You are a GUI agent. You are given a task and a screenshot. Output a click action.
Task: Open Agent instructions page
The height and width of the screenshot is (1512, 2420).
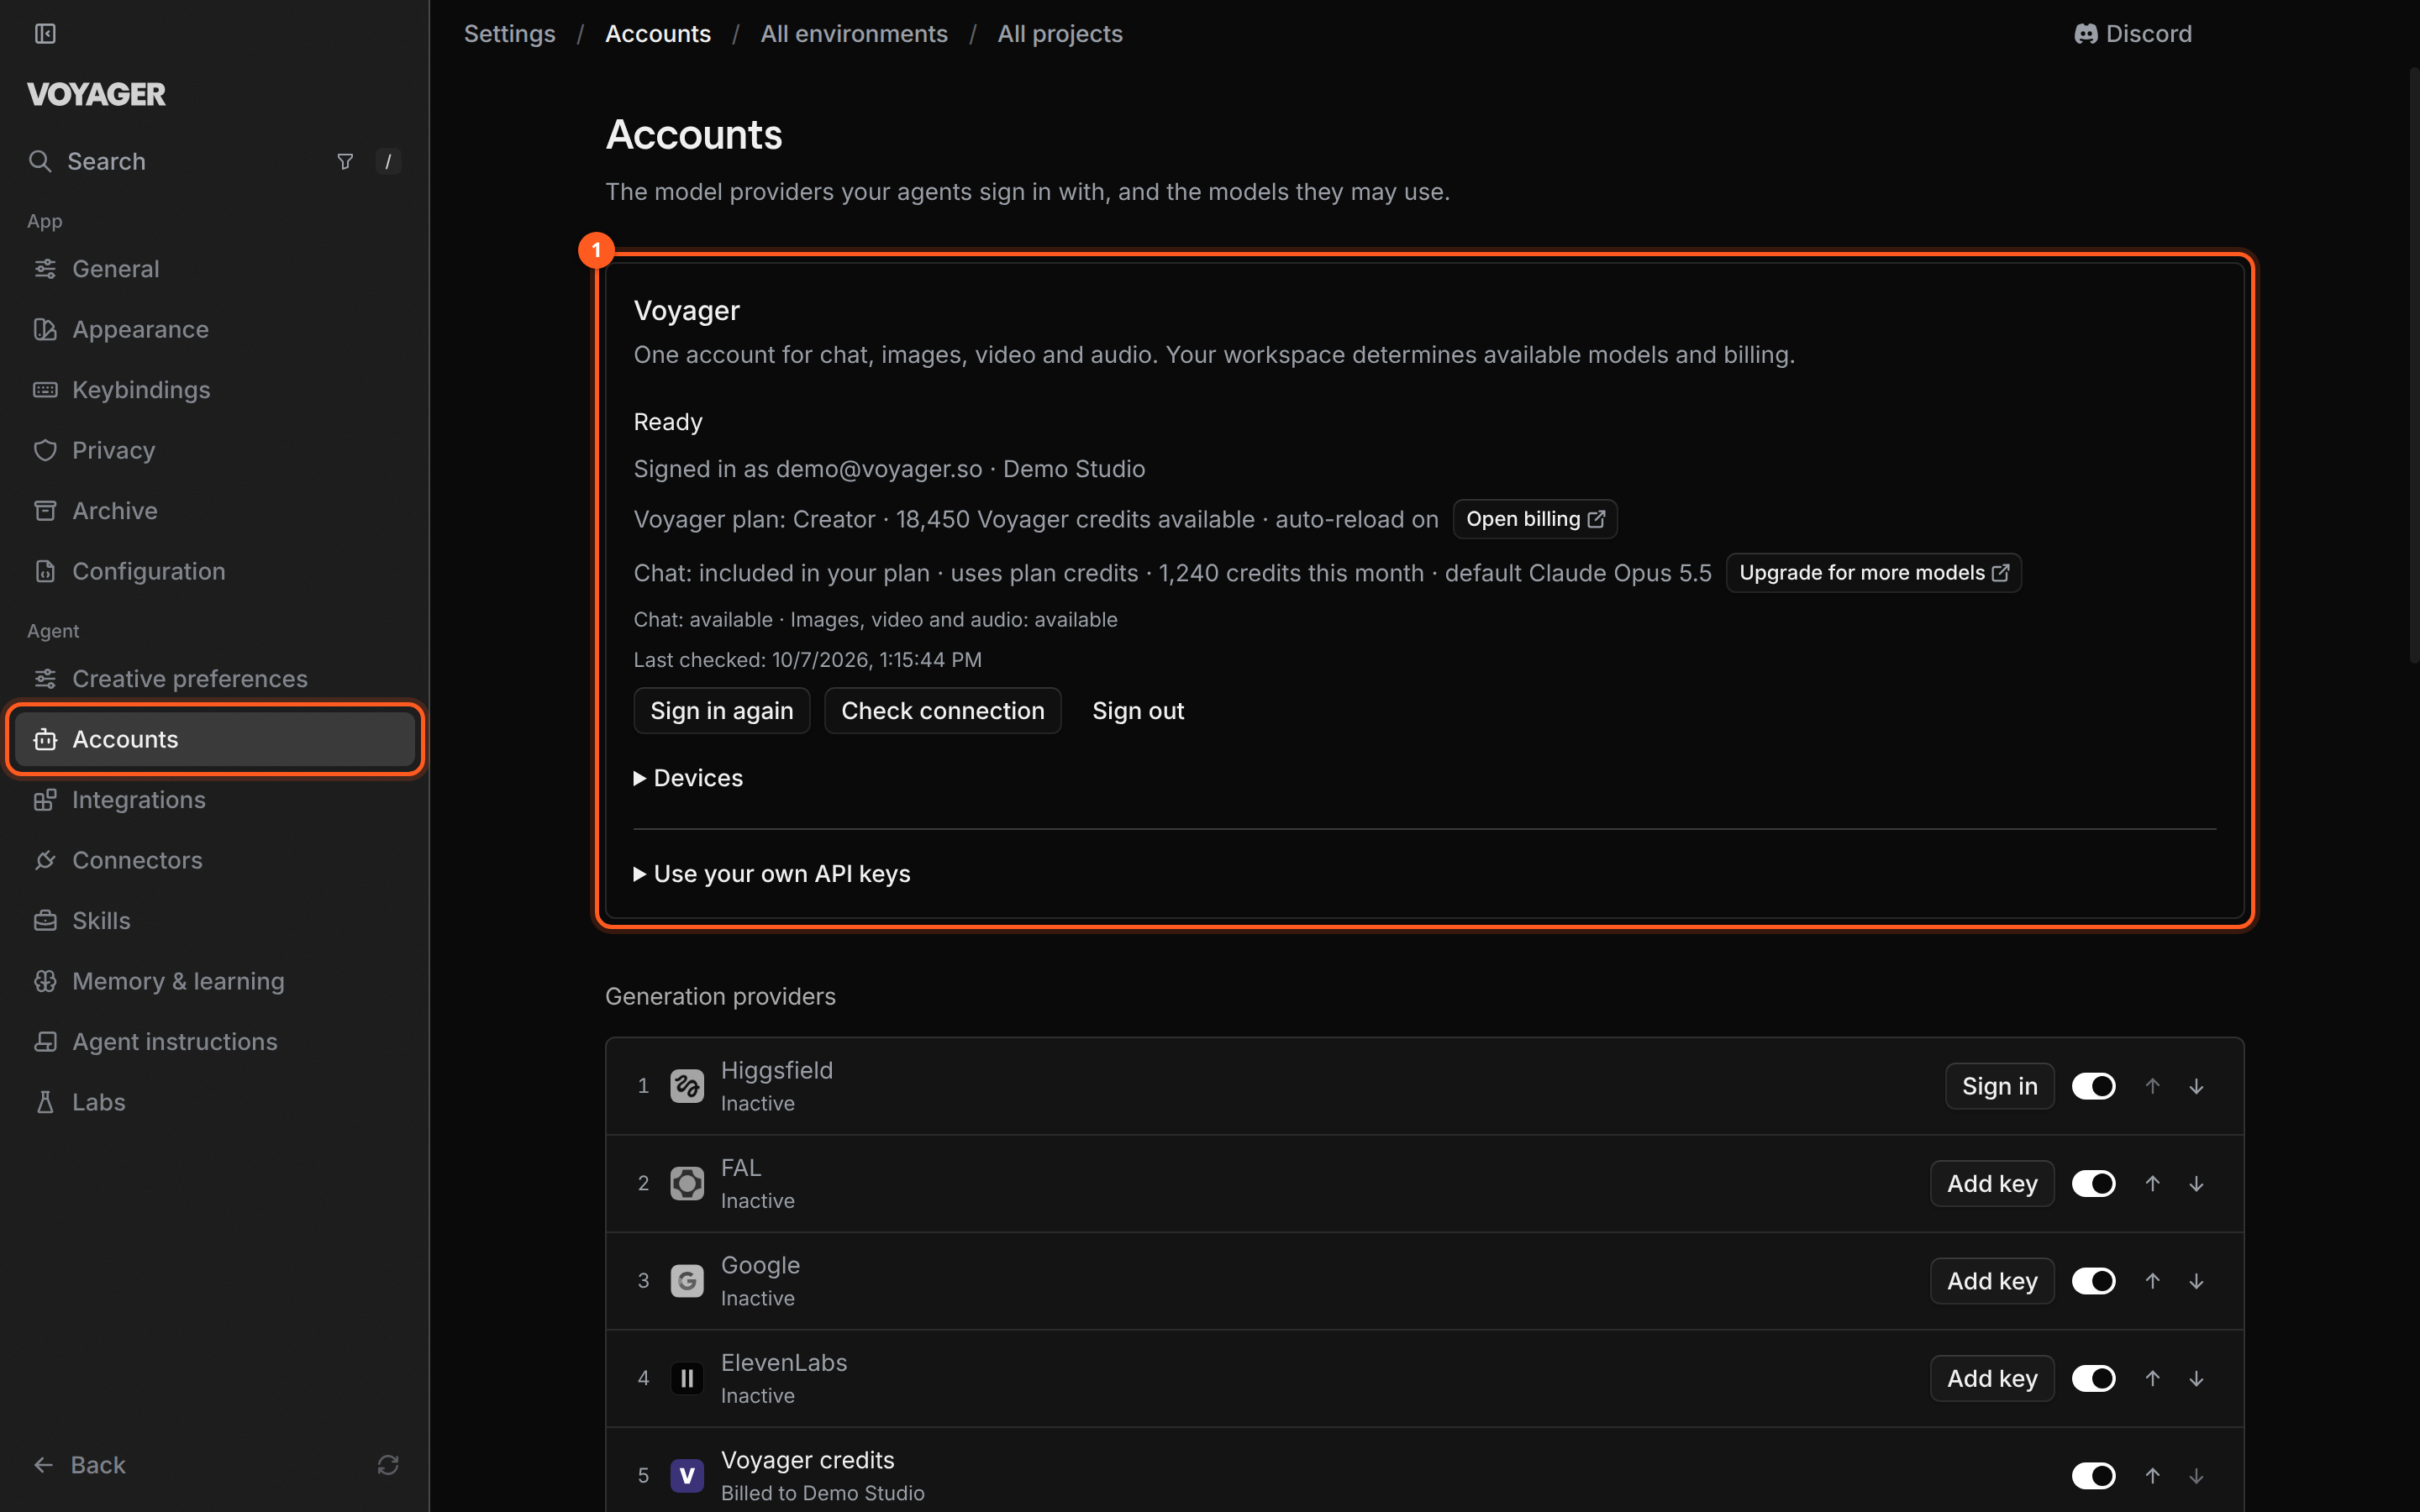coord(215,1042)
